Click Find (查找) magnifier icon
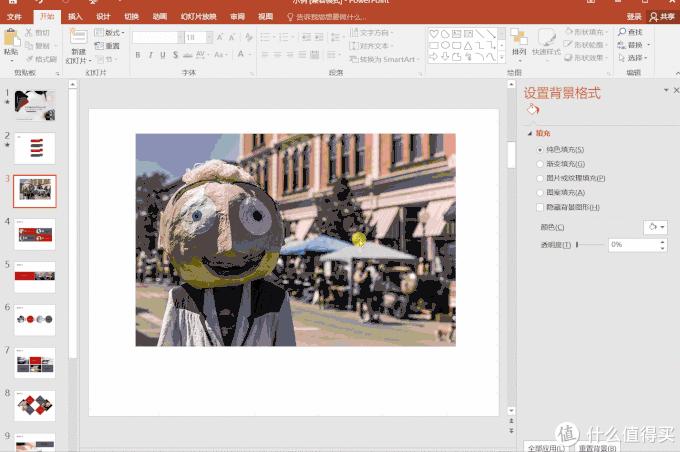 [x=622, y=32]
